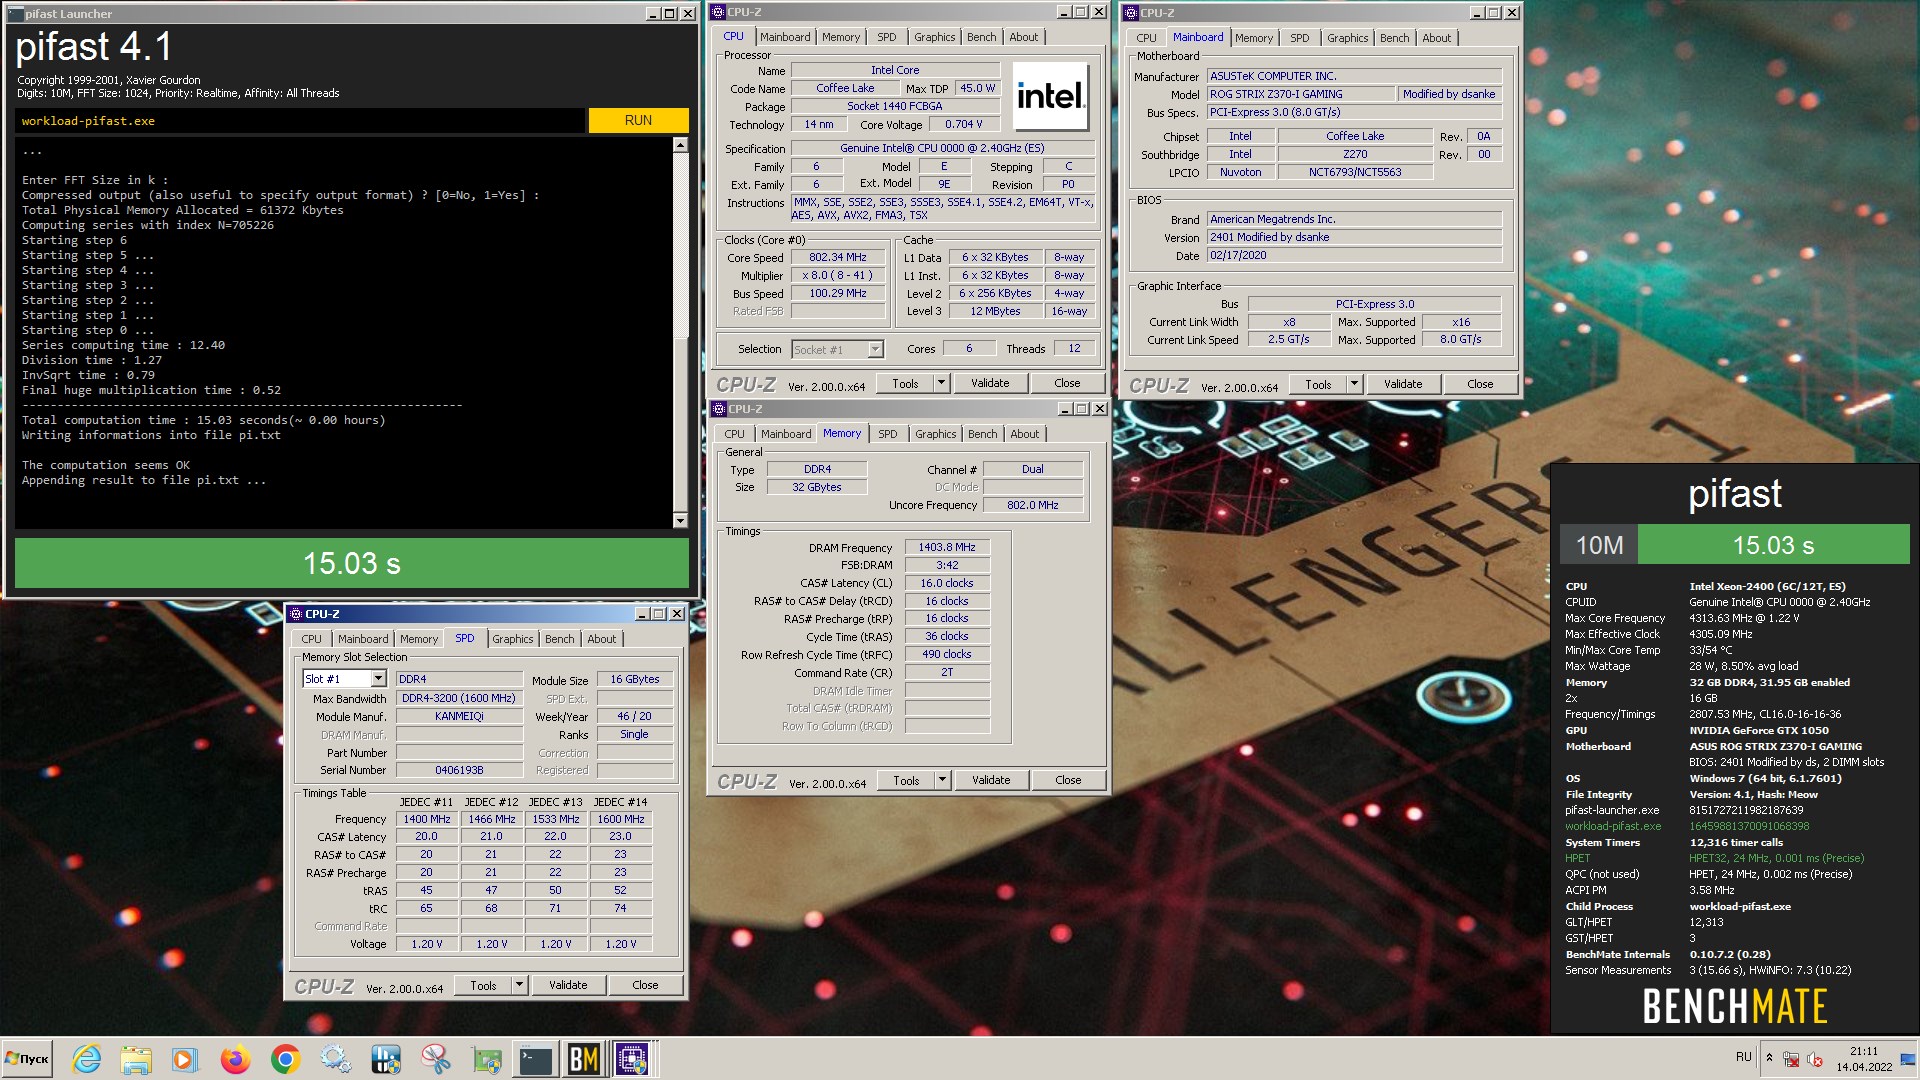
Task: Click the clock showing 21:11
Action: pyautogui.click(x=1864, y=1059)
